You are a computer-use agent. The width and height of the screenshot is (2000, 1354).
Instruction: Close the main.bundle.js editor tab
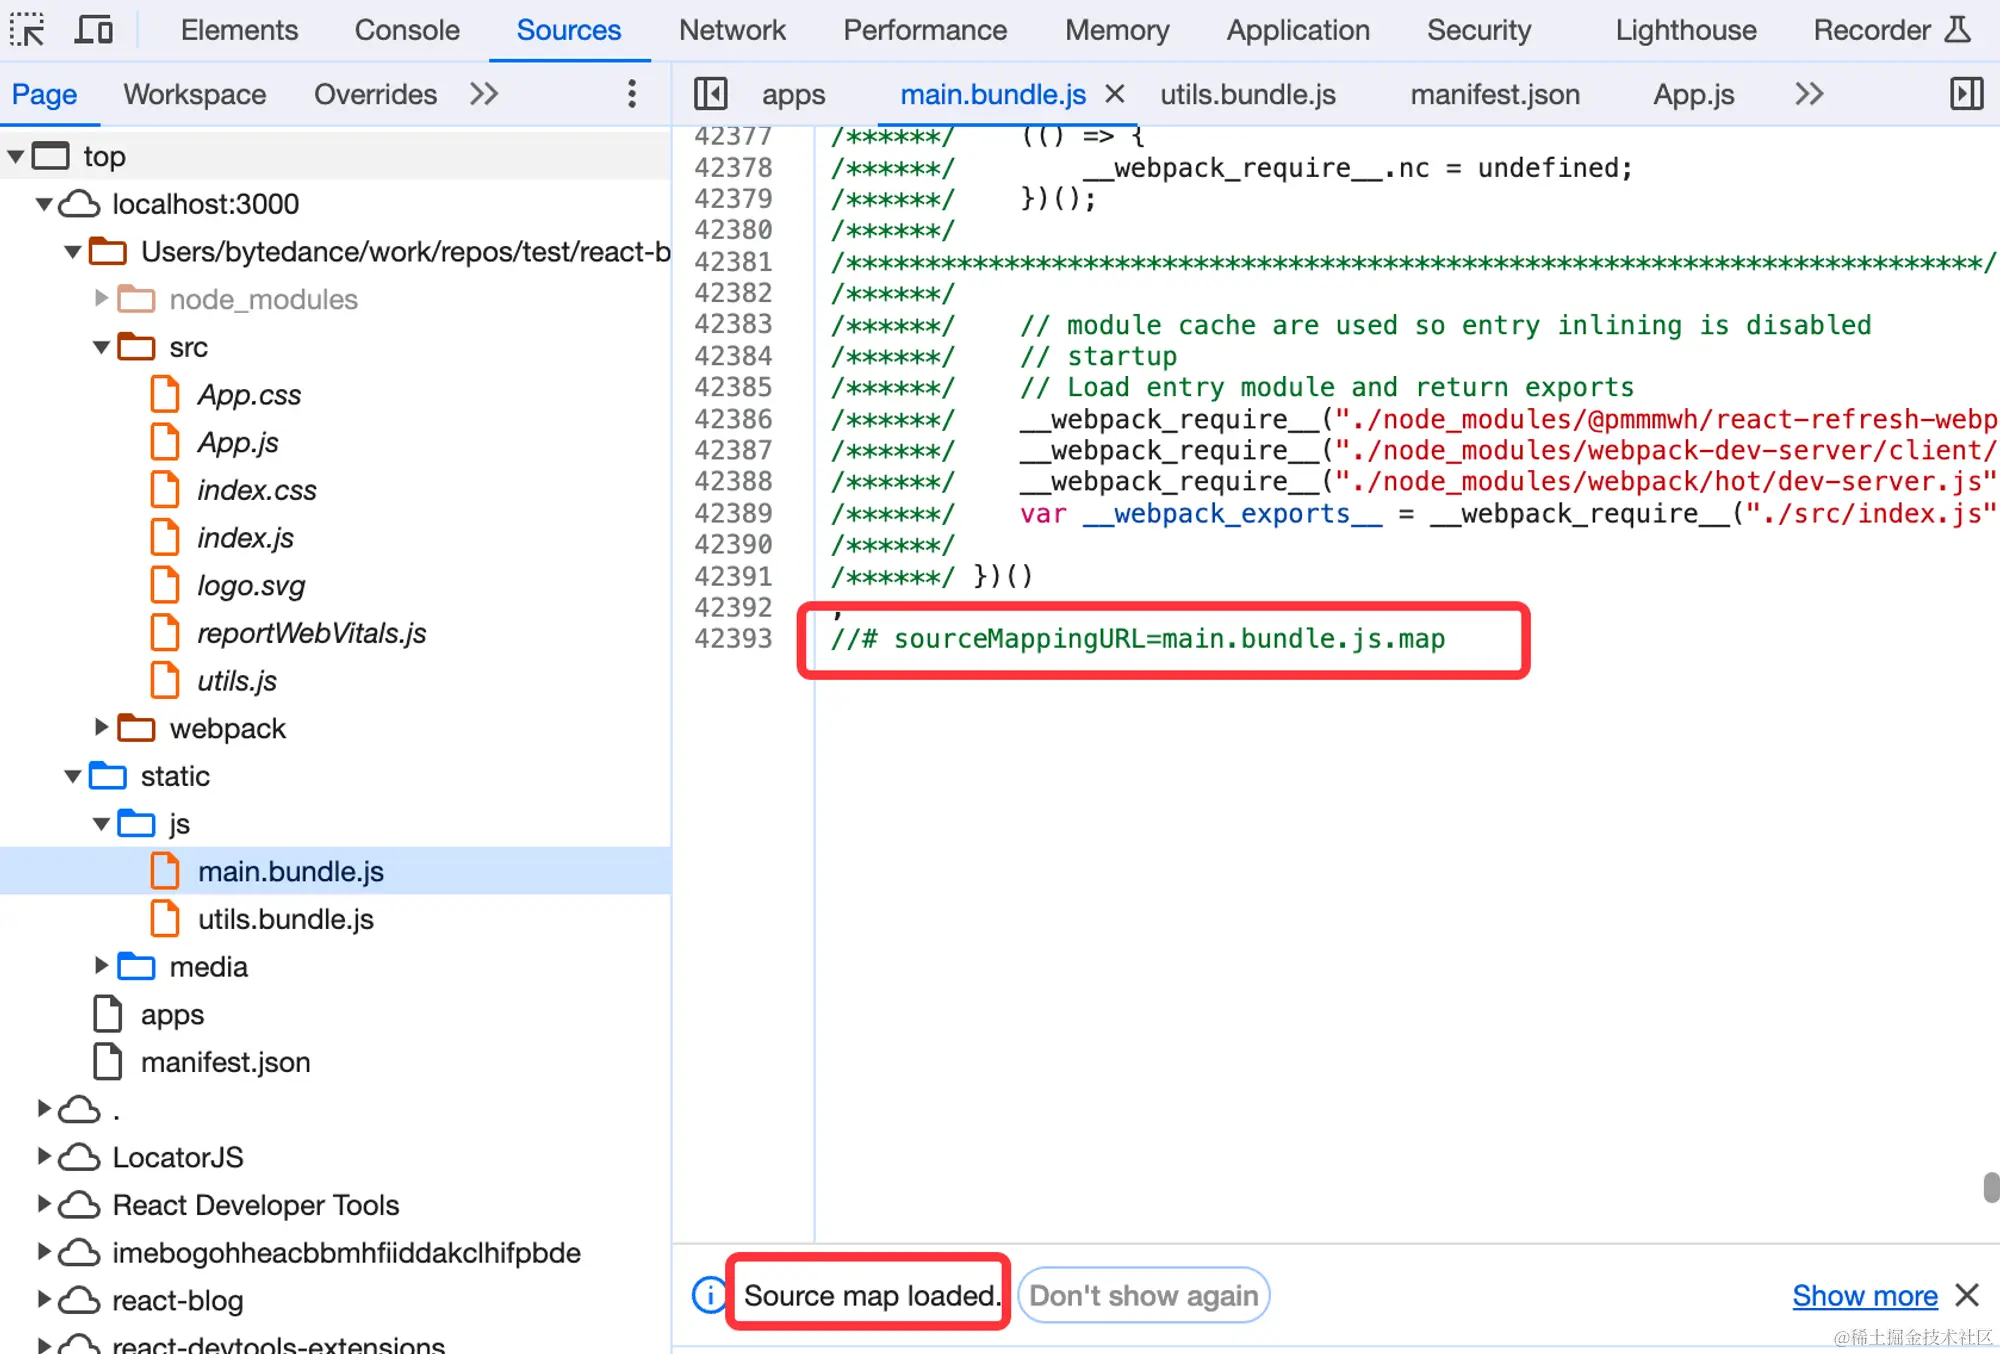tap(1115, 94)
